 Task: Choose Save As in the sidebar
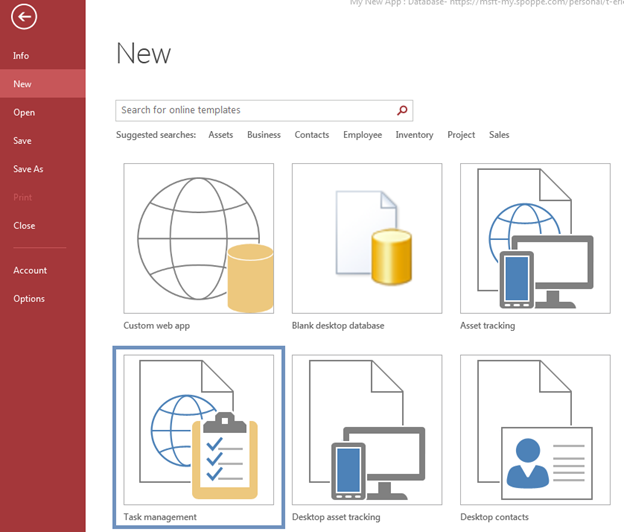pos(28,169)
